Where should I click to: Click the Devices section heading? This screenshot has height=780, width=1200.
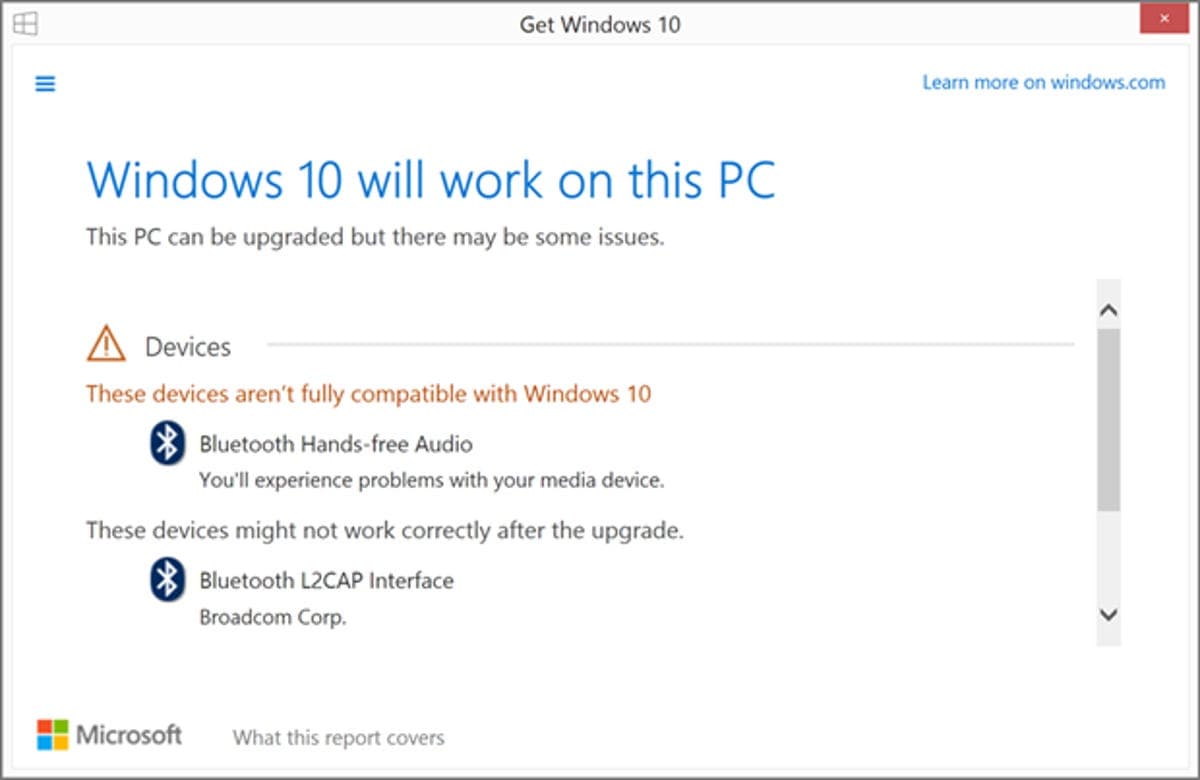pos(188,347)
